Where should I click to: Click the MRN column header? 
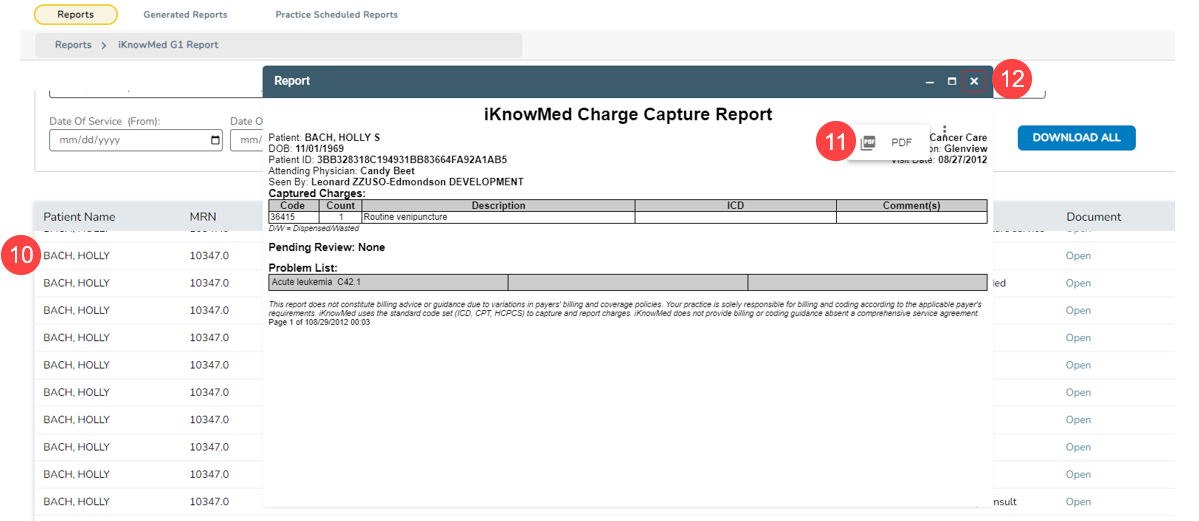[203, 217]
